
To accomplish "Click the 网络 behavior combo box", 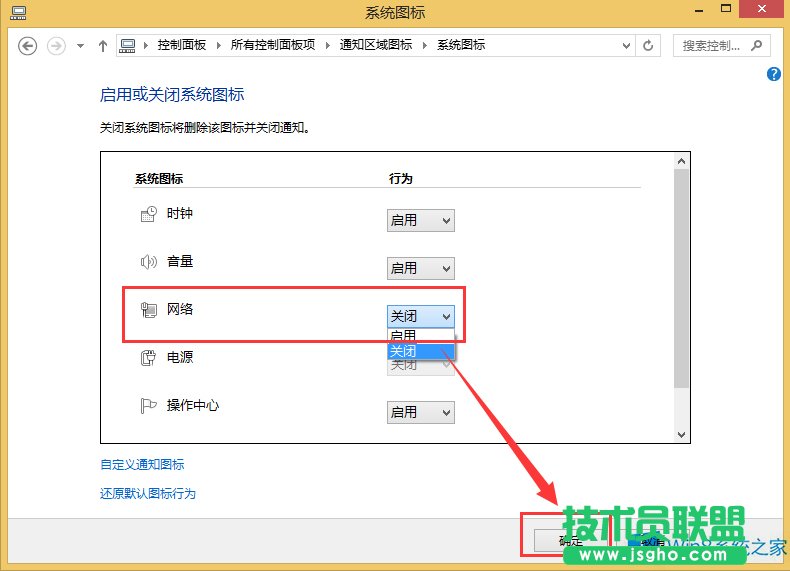I will click(421, 316).
